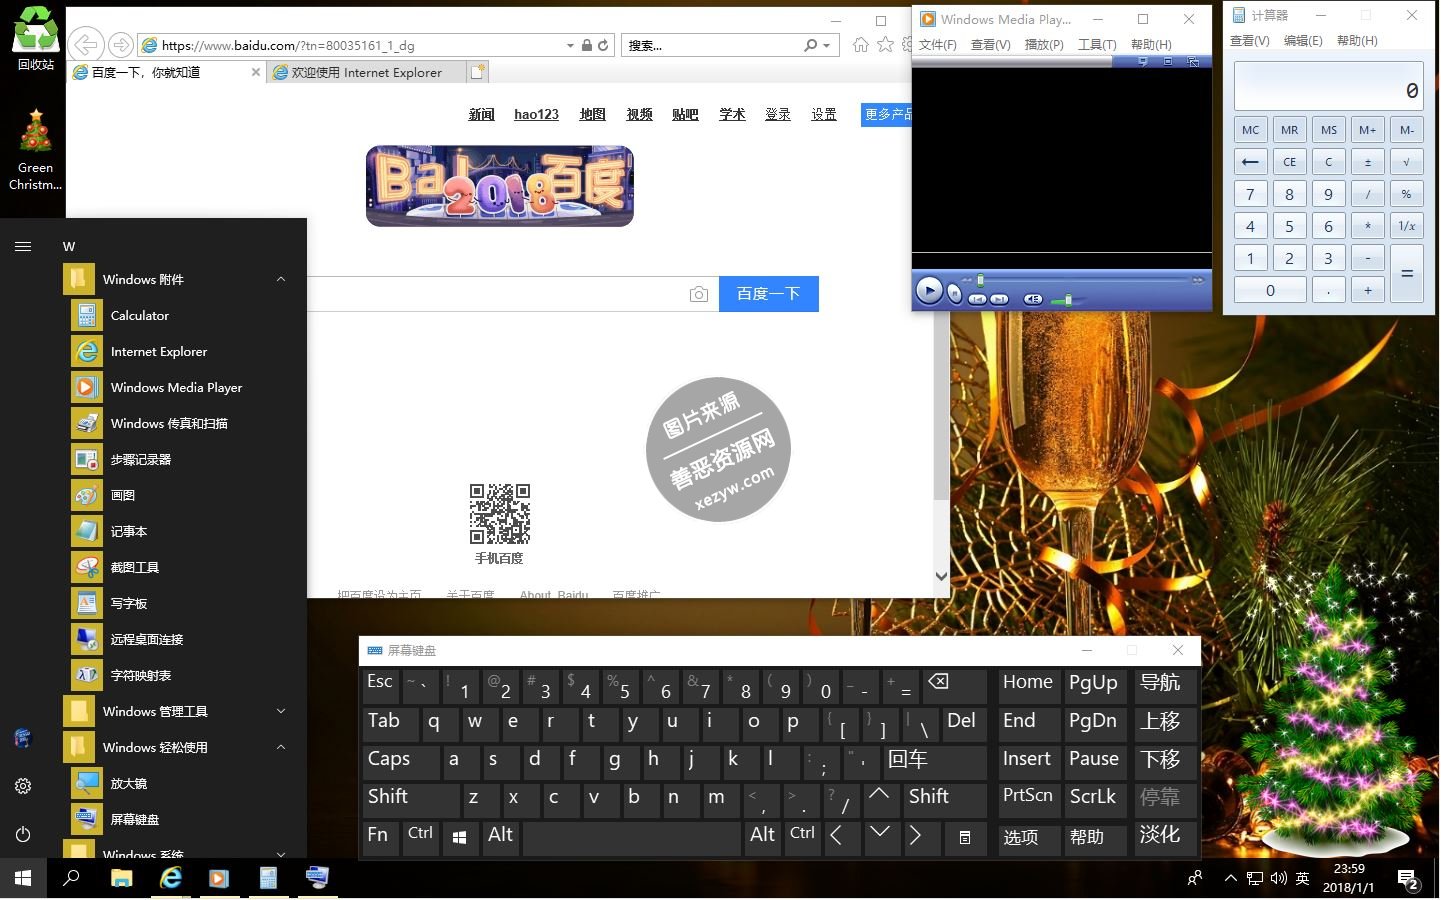The image size is (1441, 900).
Task: Toggle Caps key on on-screen keyboard
Action: (x=400, y=761)
